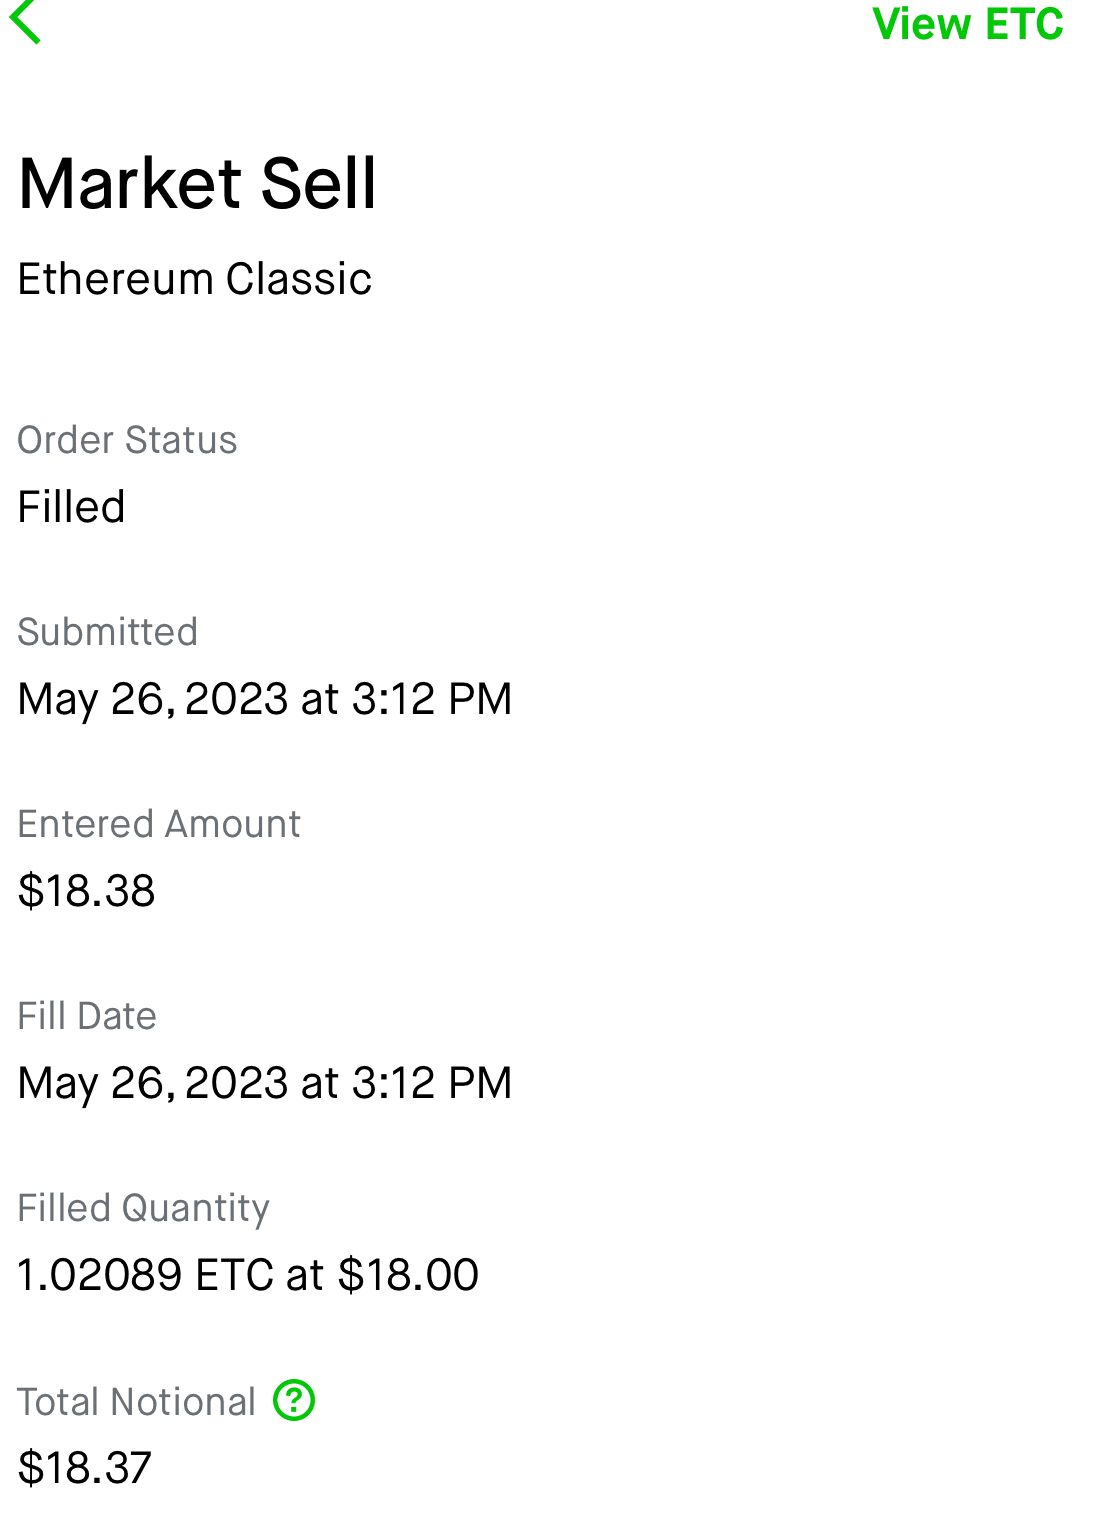Screen dimensions: 1102x1536
Task: Tap the $18.00 fill price
Action: (408, 1275)
